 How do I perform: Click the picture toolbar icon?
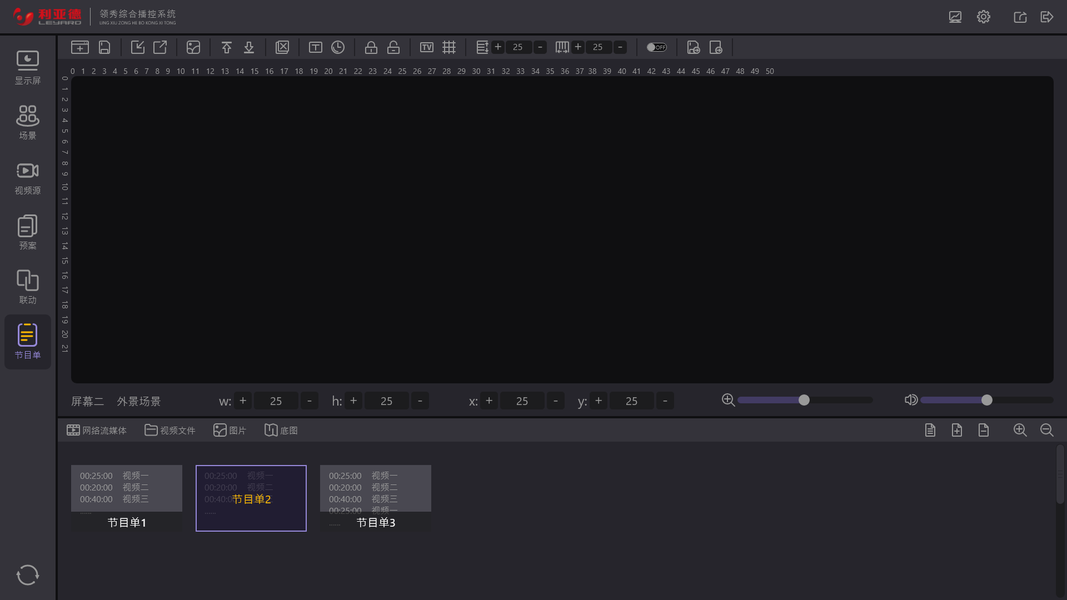point(193,47)
